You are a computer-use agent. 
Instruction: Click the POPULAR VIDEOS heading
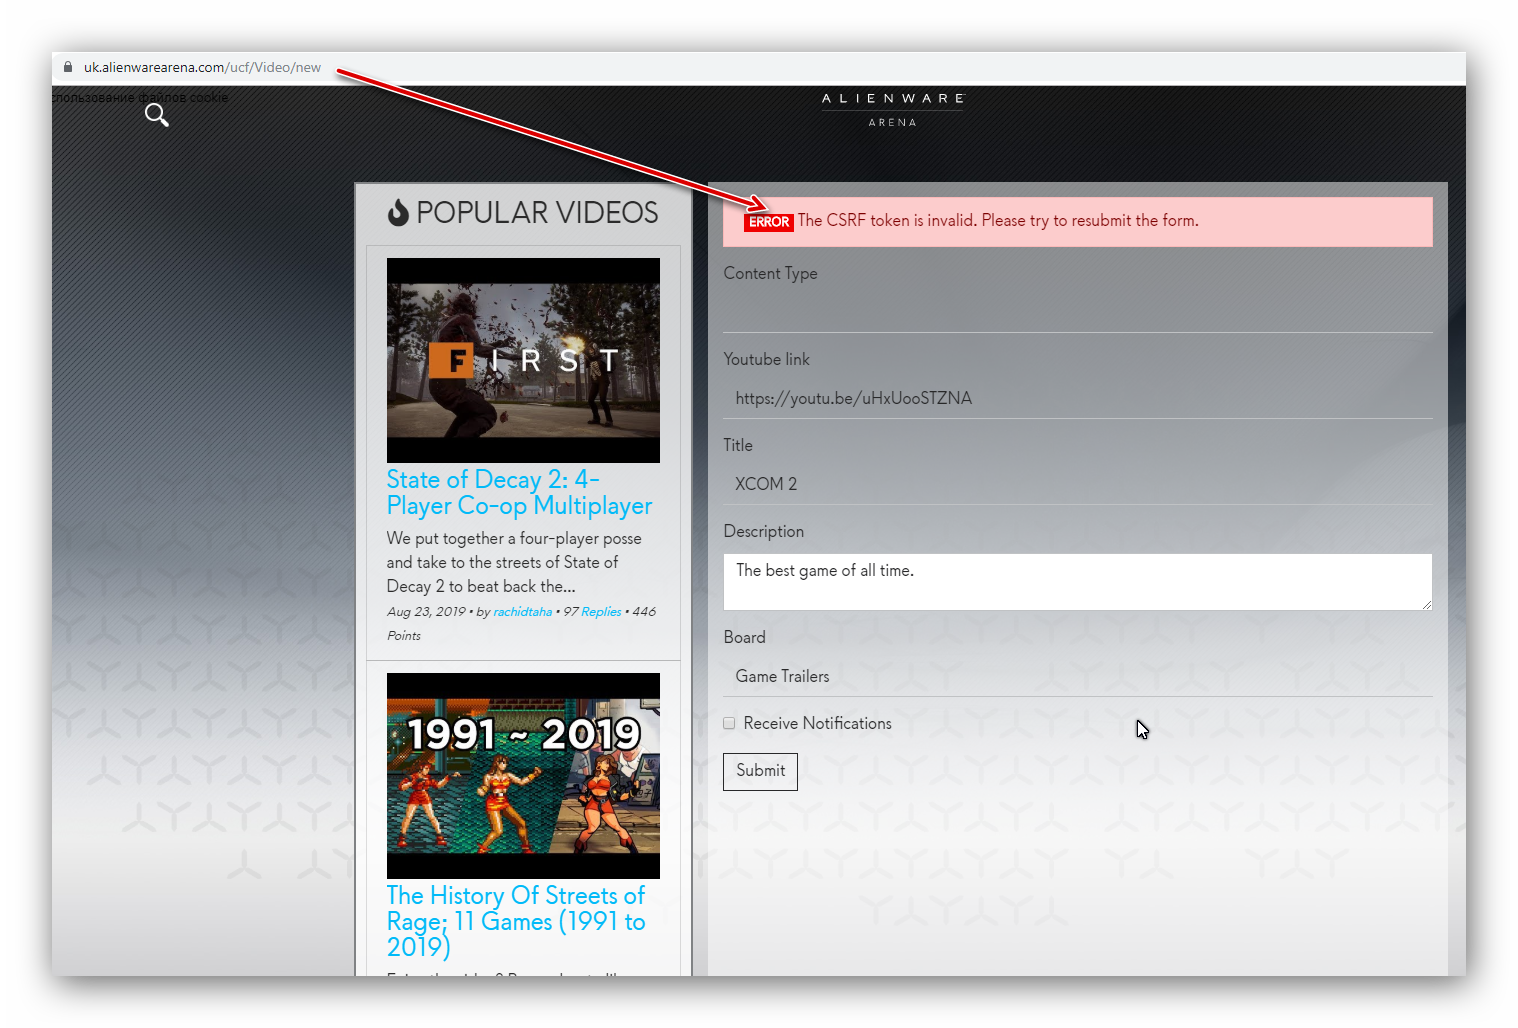[x=537, y=212]
